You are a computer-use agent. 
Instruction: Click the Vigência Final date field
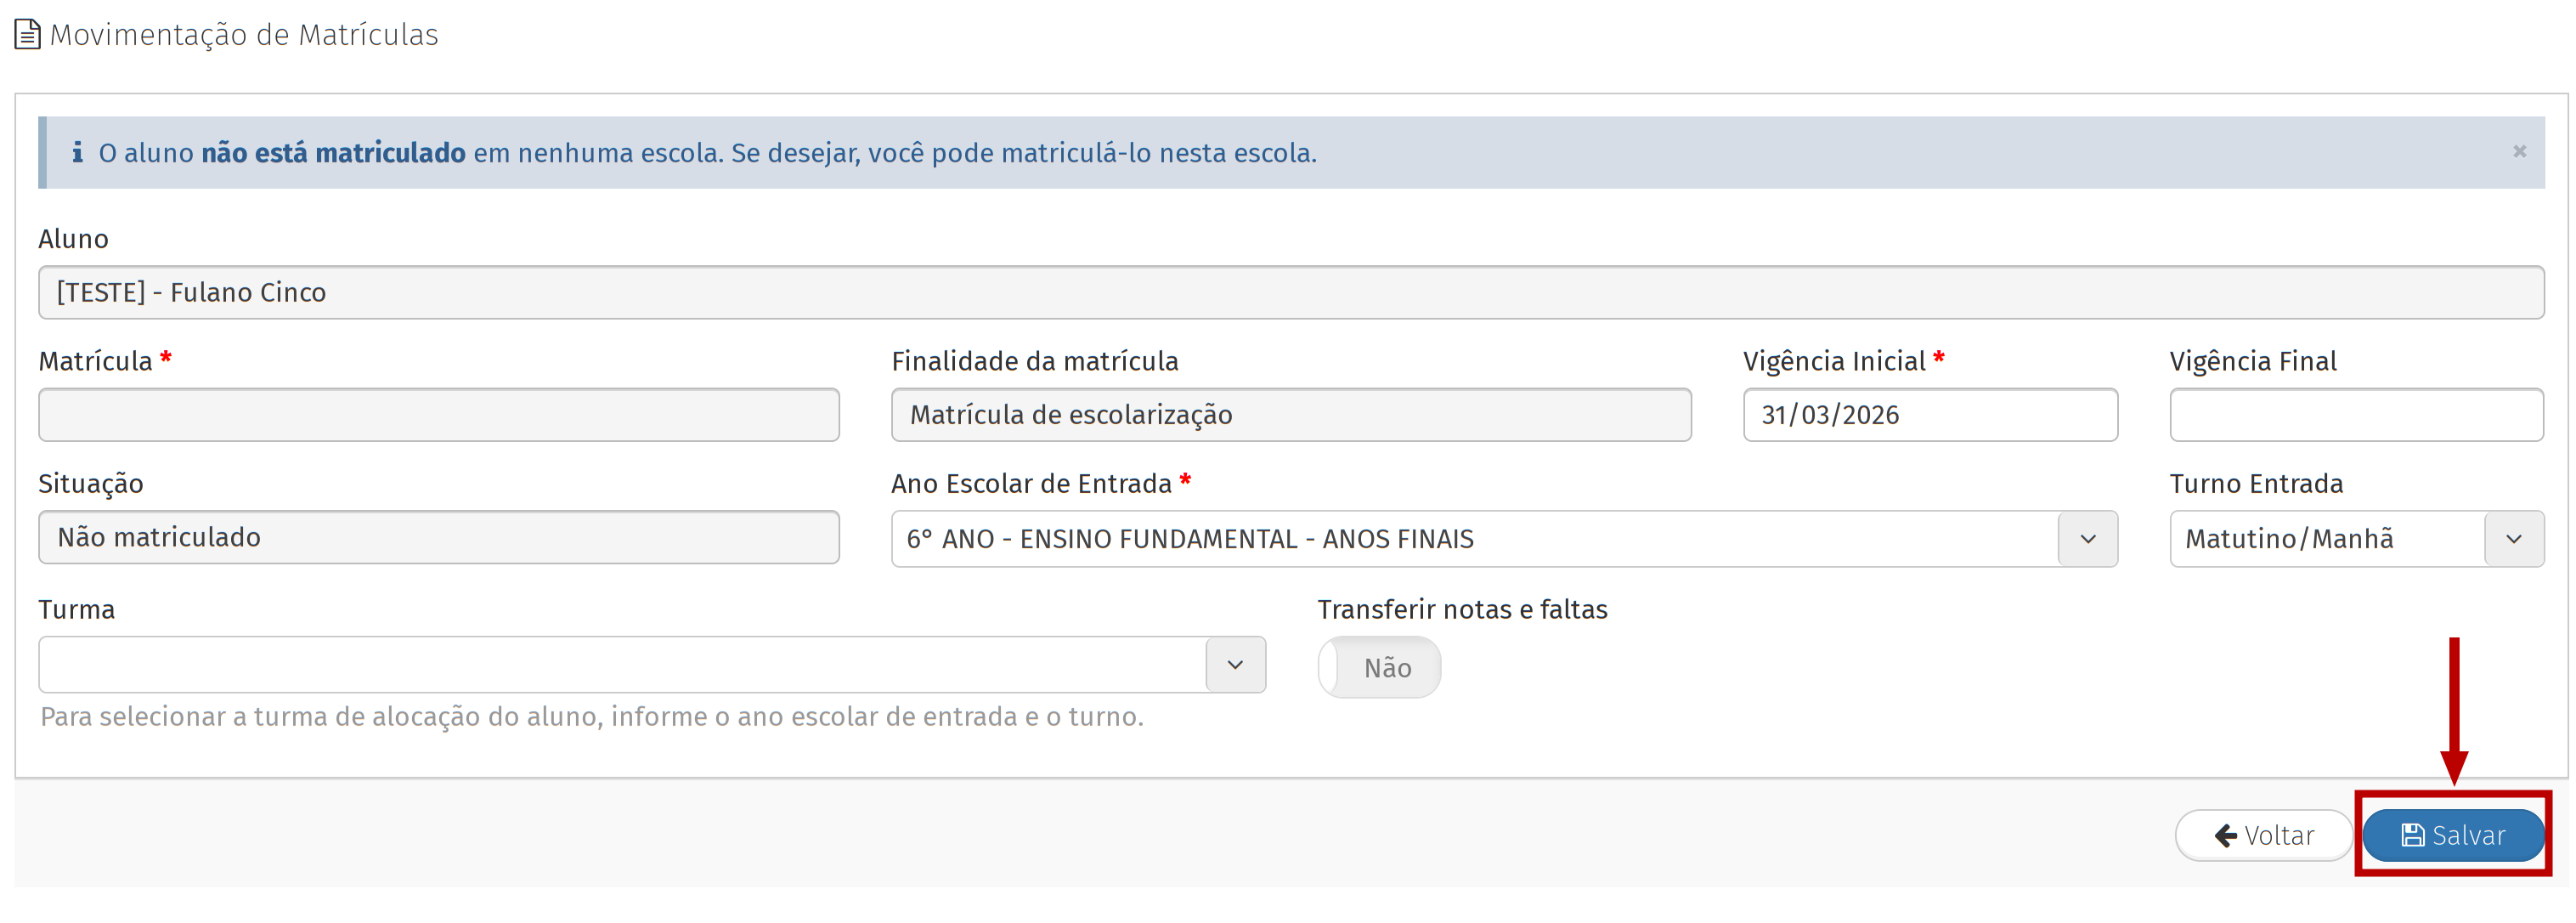pyautogui.click(x=2355, y=415)
